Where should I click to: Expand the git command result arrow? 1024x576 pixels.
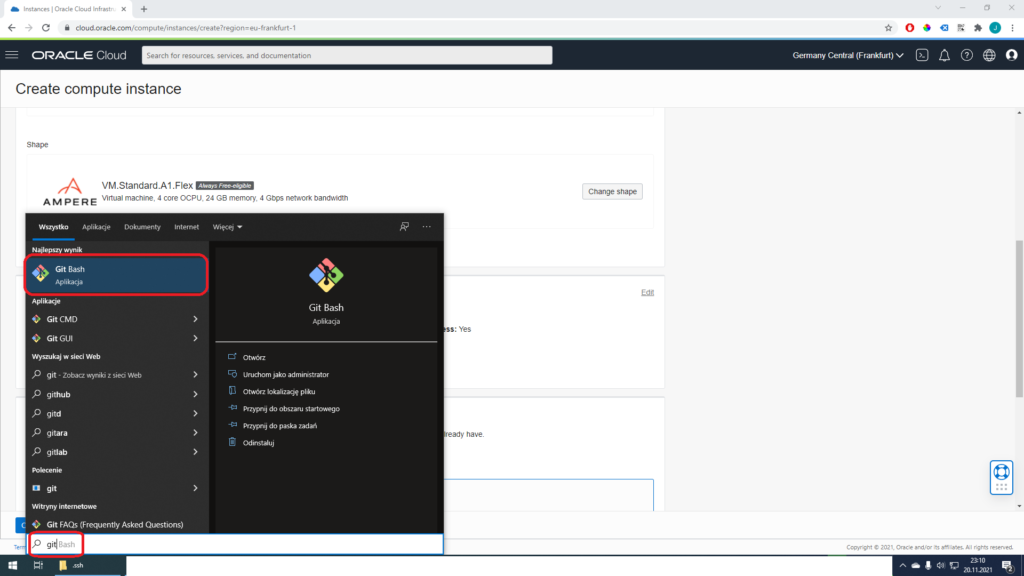[195, 488]
